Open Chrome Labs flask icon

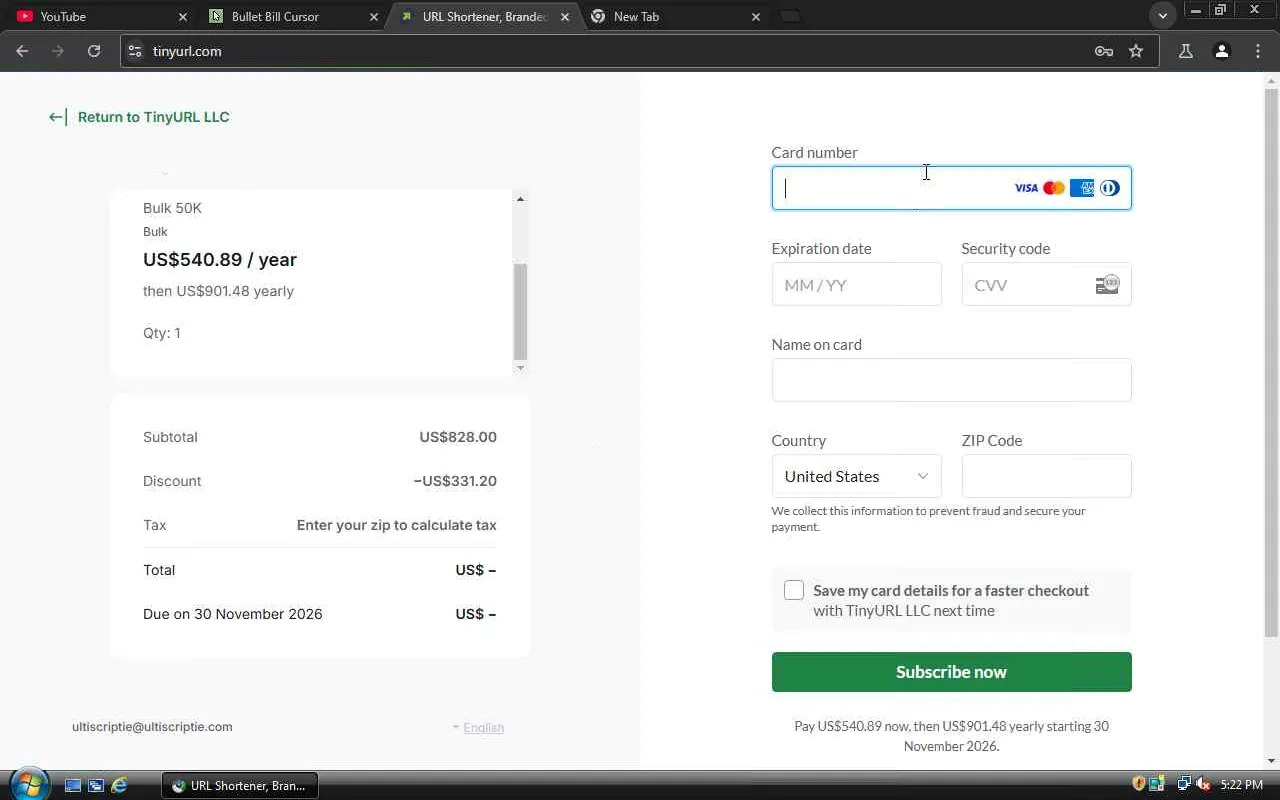pos(1186,51)
